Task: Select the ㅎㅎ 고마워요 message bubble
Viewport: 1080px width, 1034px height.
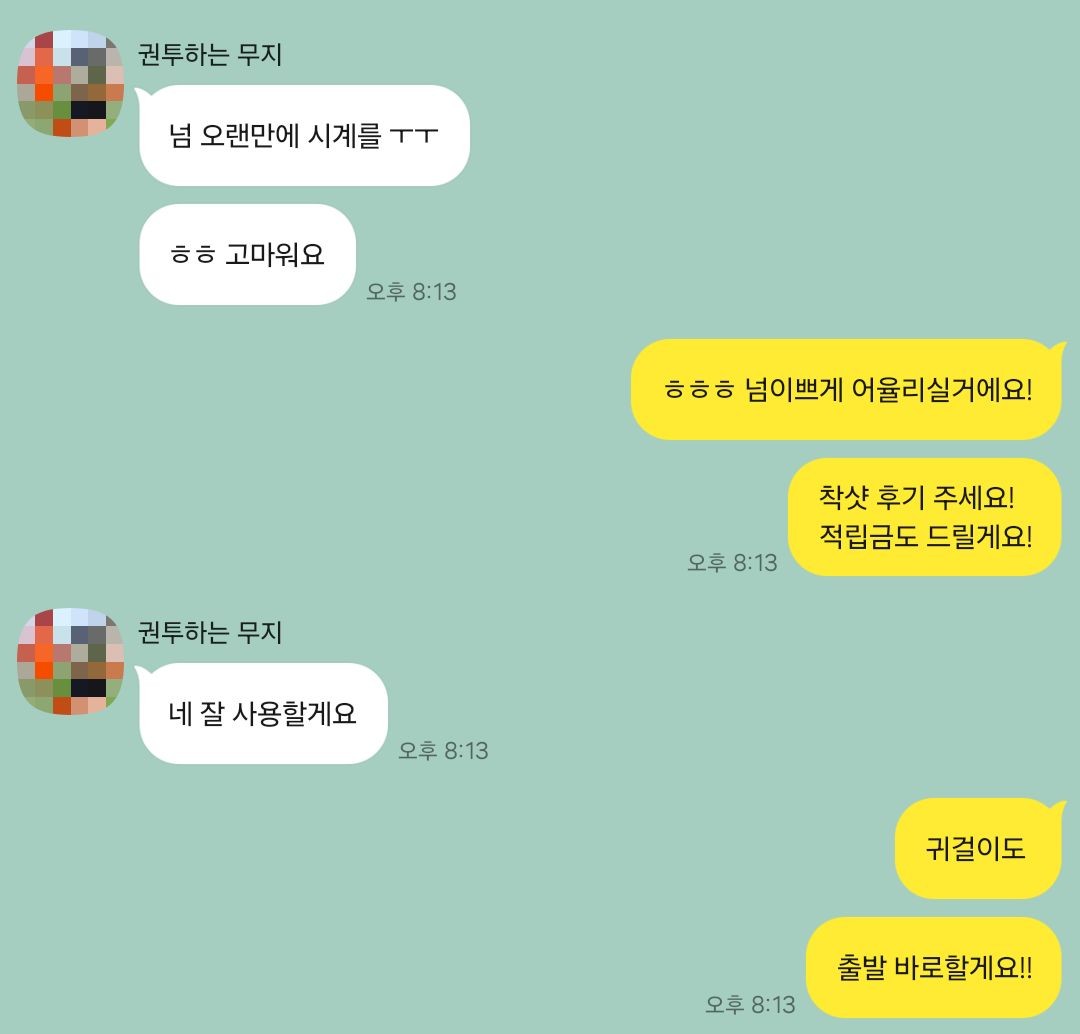Action: tap(247, 254)
